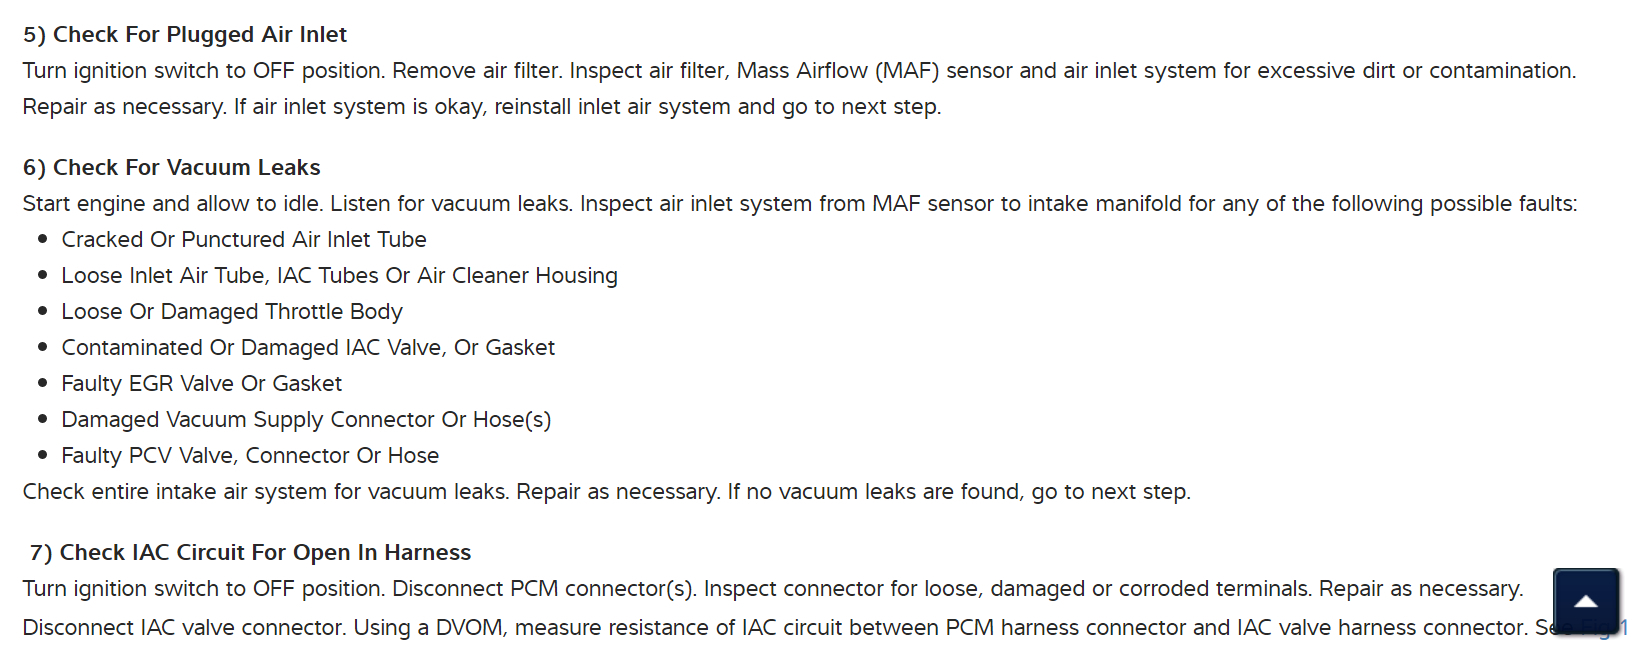Image resolution: width=1647 pixels, height=657 pixels.
Task: Click the "Damaged Vacuum Supply Connector Or Hose(s)" bullet
Action: [306, 420]
